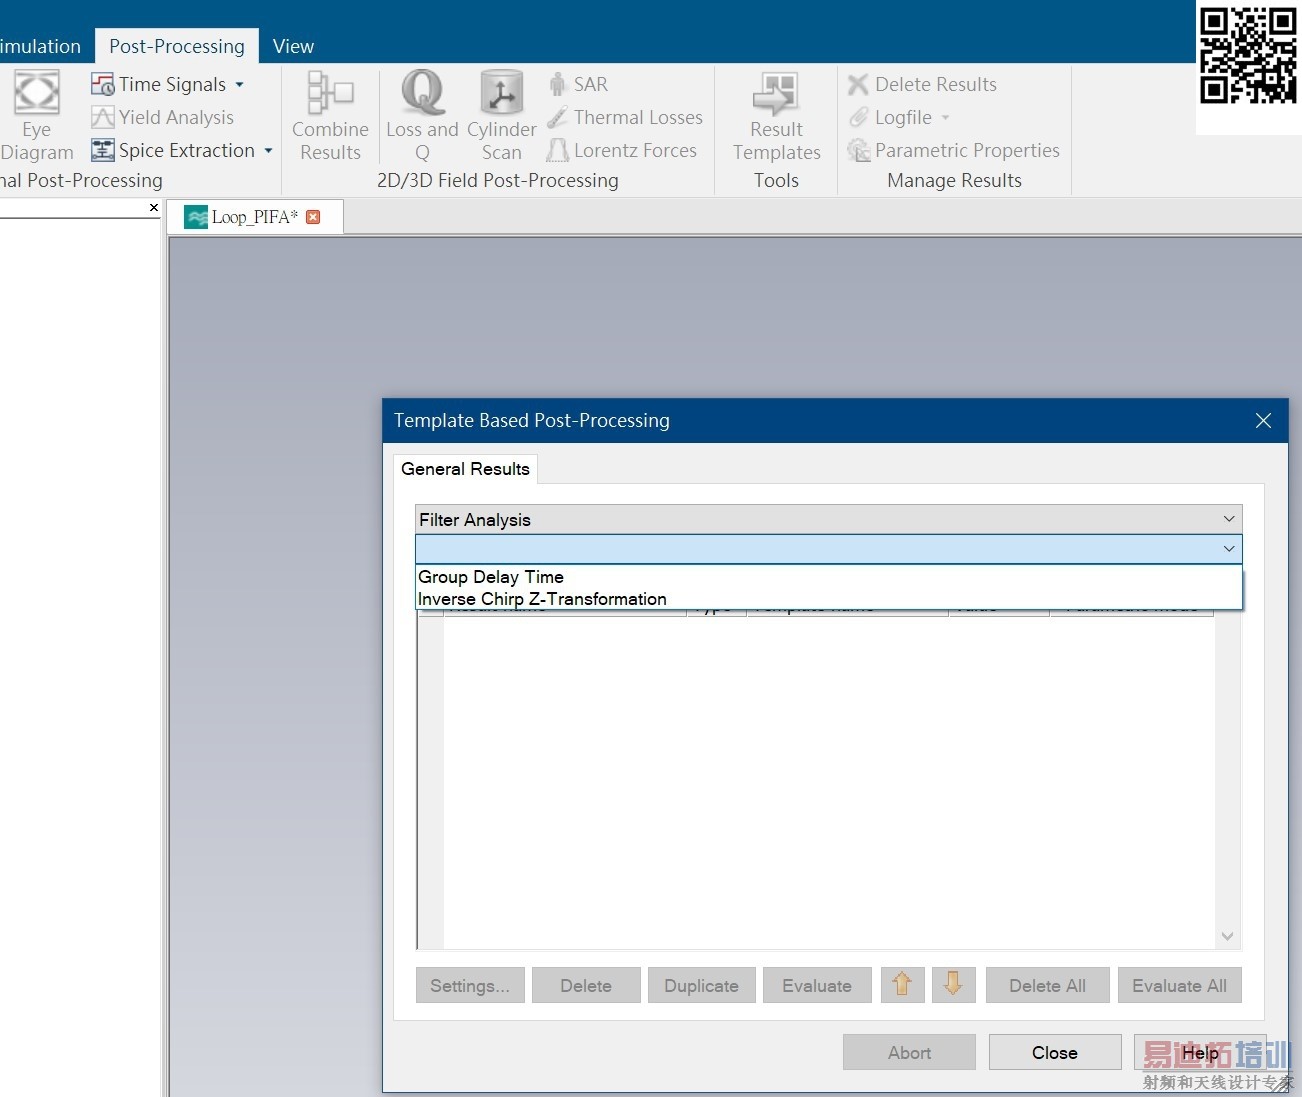Move template down with the down arrow
Image resolution: width=1302 pixels, height=1097 pixels.
tap(953, 985)
